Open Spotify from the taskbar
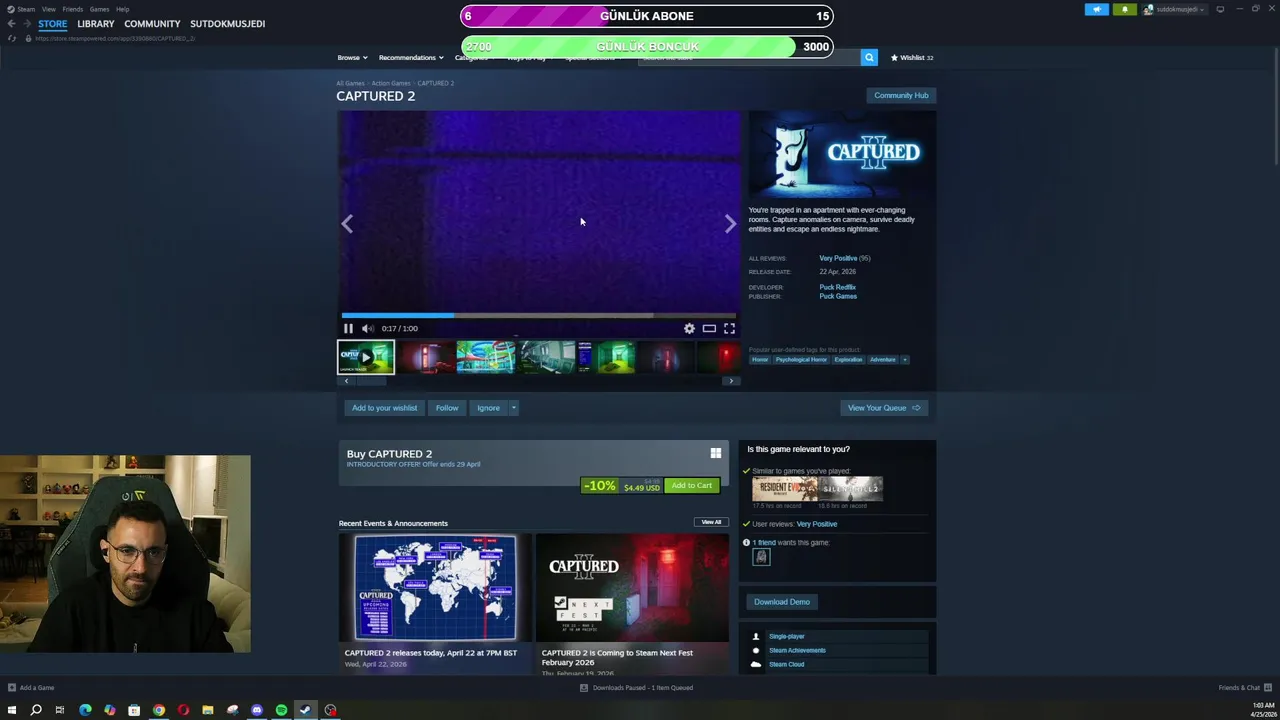 click(281, 710)
